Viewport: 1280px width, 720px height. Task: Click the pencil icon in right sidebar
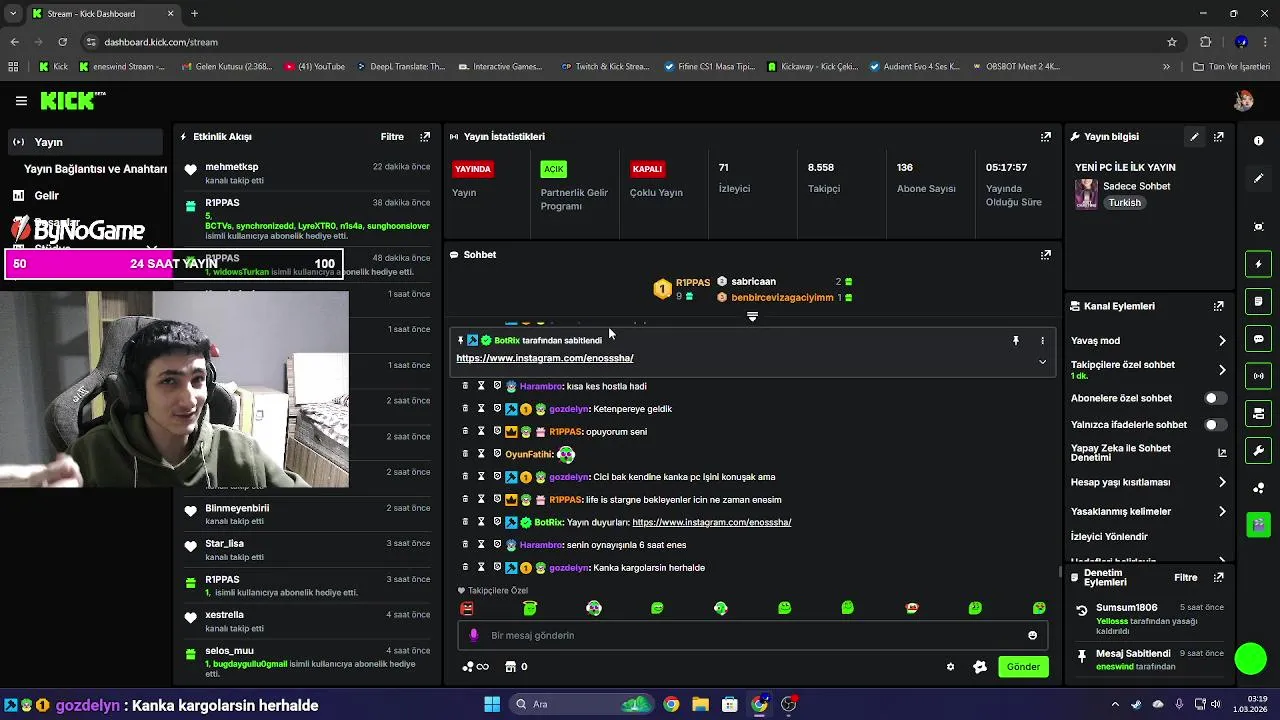coord(1258,178)
